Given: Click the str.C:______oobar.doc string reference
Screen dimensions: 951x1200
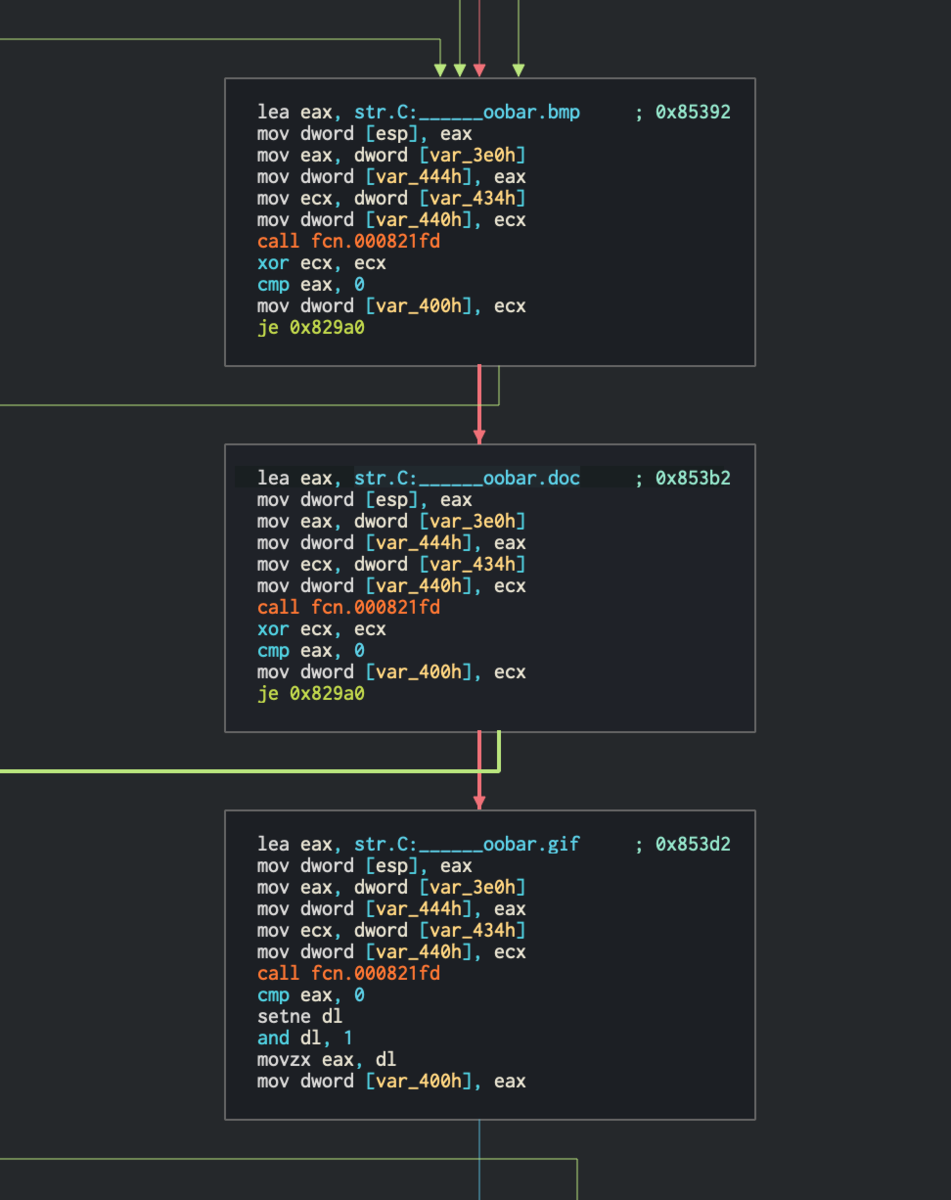Looking at the screenshot, I should pyautogui.click(x=467, y=478).
